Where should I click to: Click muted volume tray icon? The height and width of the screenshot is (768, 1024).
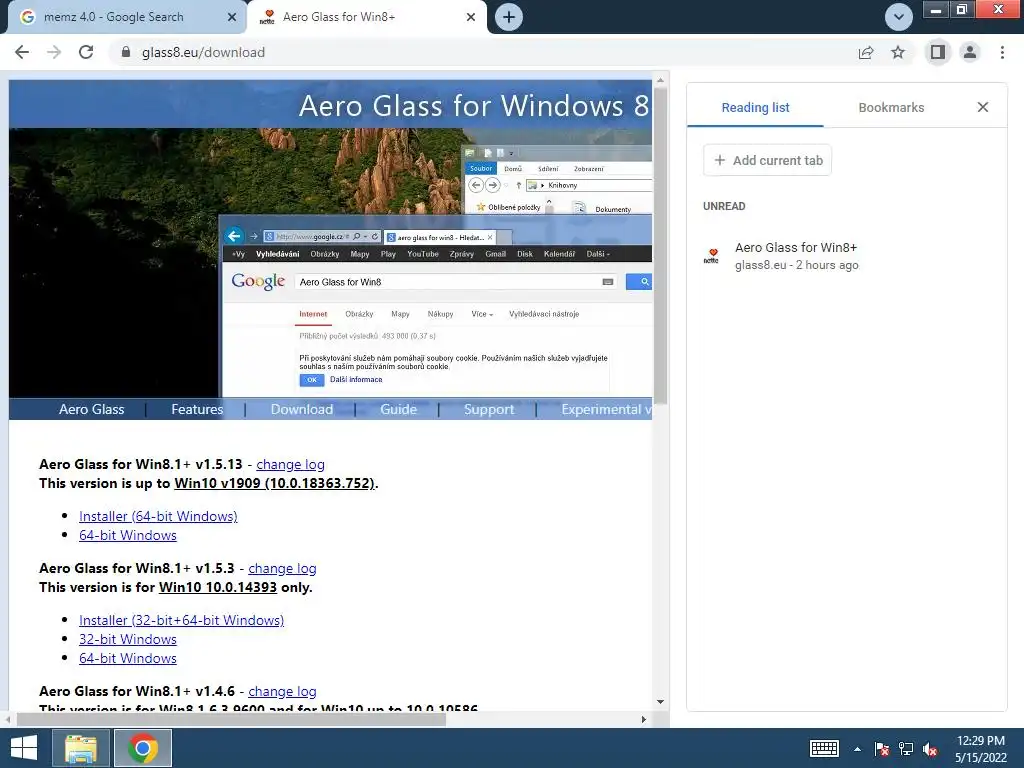[x=930, y=749]
